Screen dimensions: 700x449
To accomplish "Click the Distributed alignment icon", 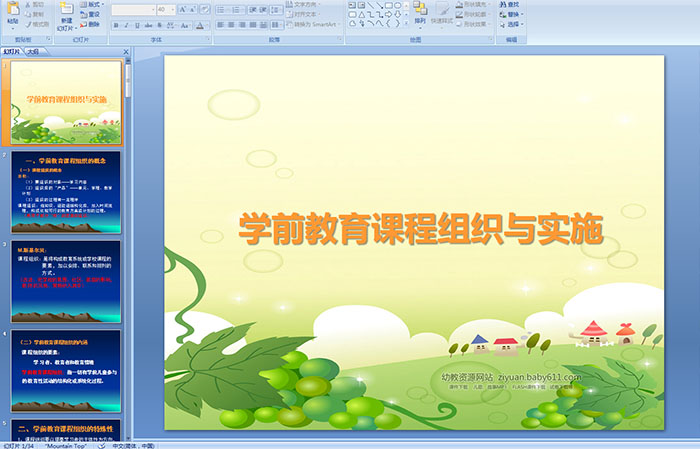I will point(263,25).
